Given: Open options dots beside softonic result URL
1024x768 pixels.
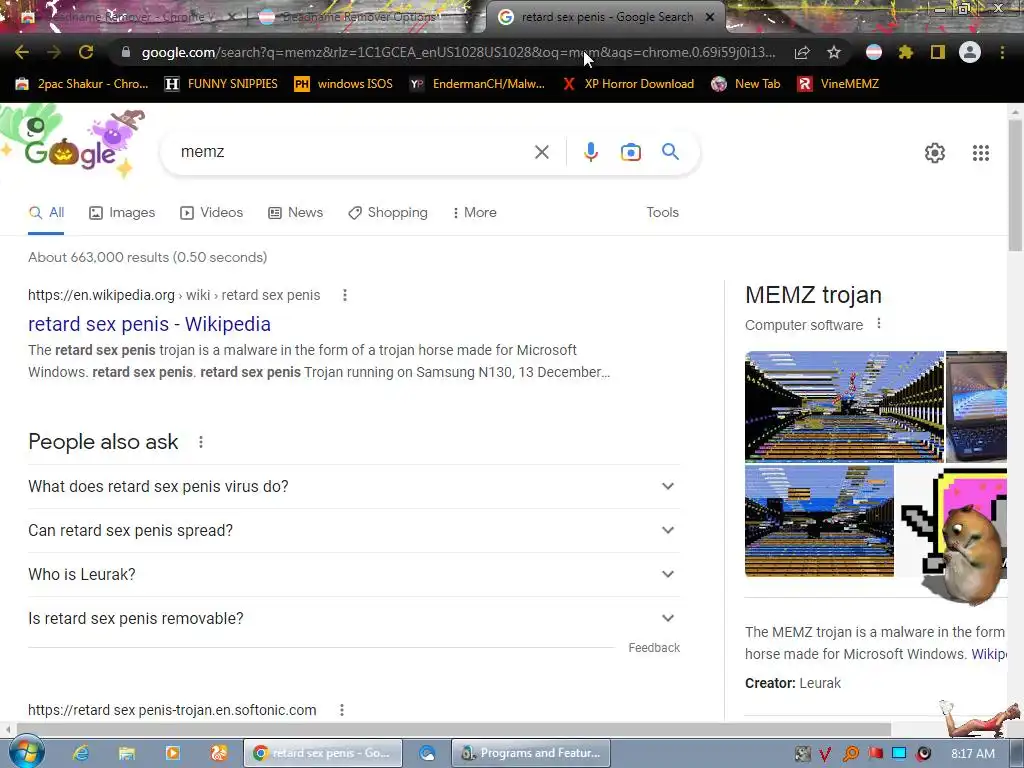Looking at the screenshot, I should pos(342,710).
